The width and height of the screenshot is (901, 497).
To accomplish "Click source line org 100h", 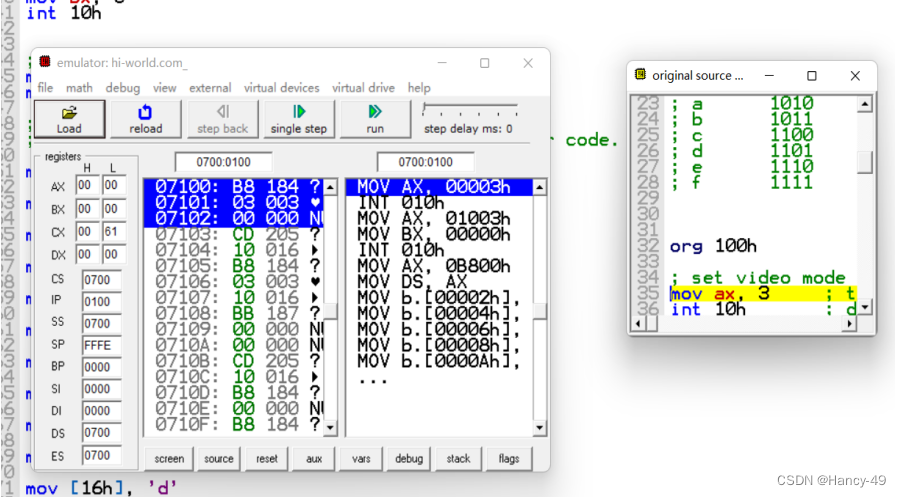I will click(x=713, y=246).
